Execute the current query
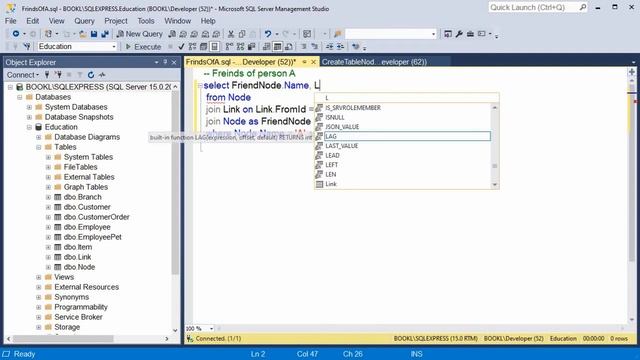Viewport: 640px width, 360px height. (x=143, y=47)
